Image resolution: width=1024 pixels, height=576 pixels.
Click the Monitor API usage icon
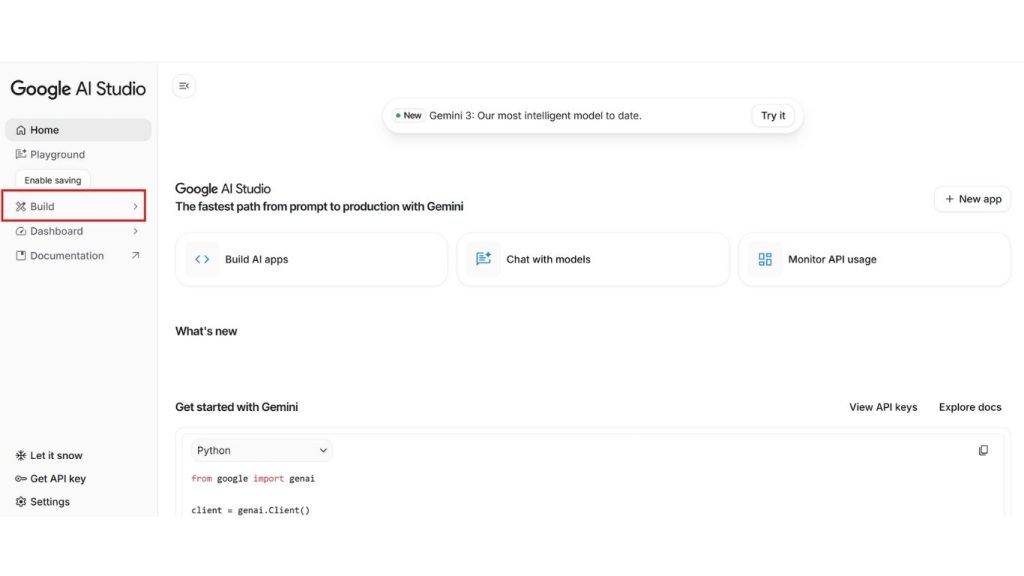765,259
